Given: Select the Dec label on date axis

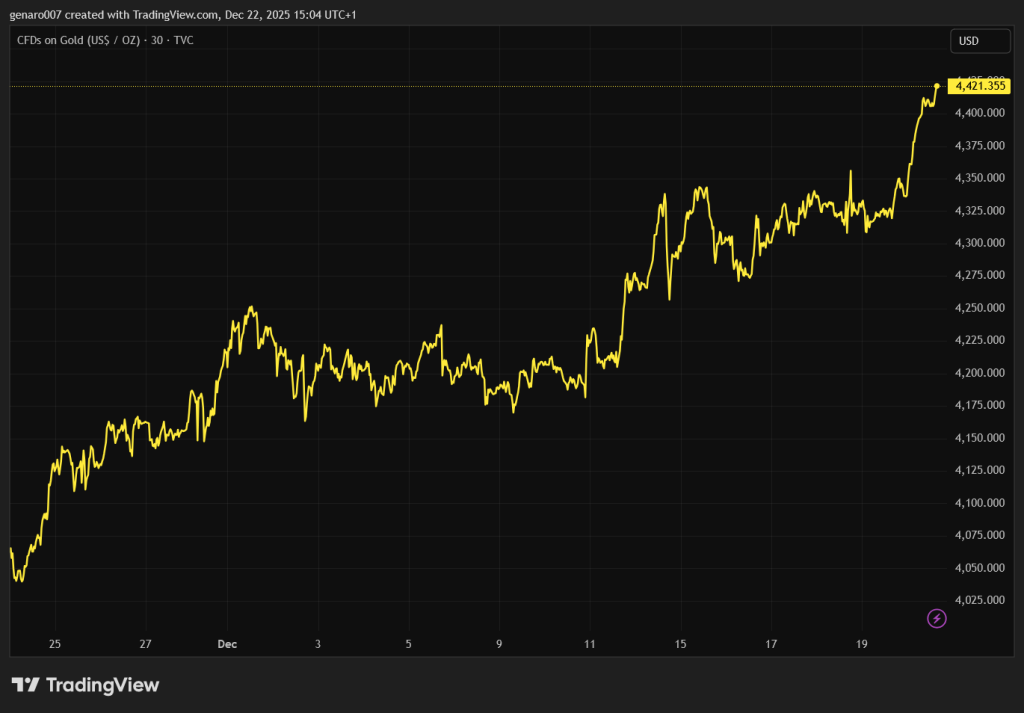Looking at the screenshot, I should (227, 644).
